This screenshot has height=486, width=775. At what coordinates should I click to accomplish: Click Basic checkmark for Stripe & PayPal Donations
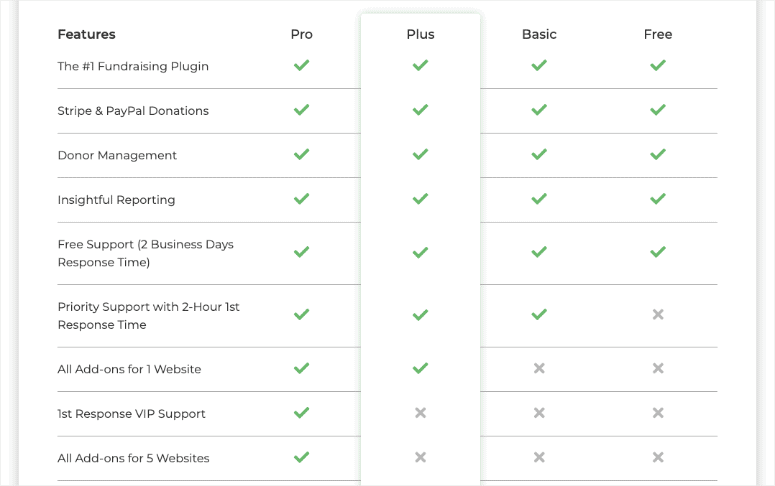coord(539,110)
